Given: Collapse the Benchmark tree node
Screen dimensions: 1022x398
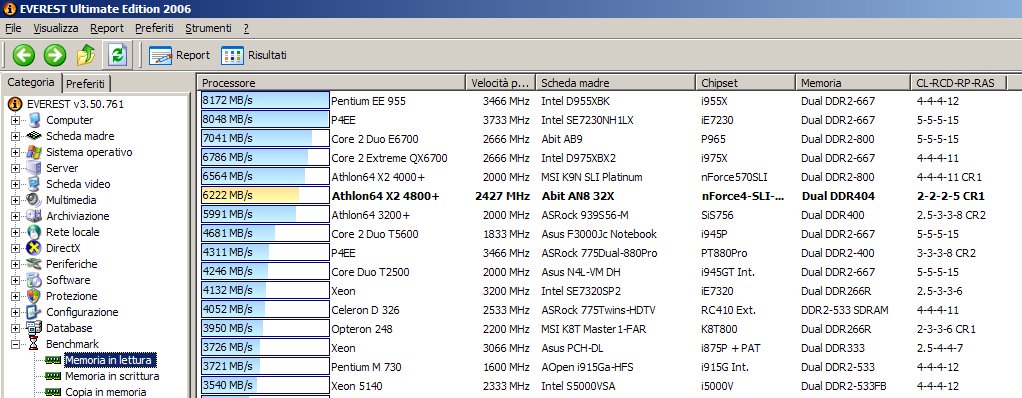Looking at the screenshot, I should coord(16,344).
